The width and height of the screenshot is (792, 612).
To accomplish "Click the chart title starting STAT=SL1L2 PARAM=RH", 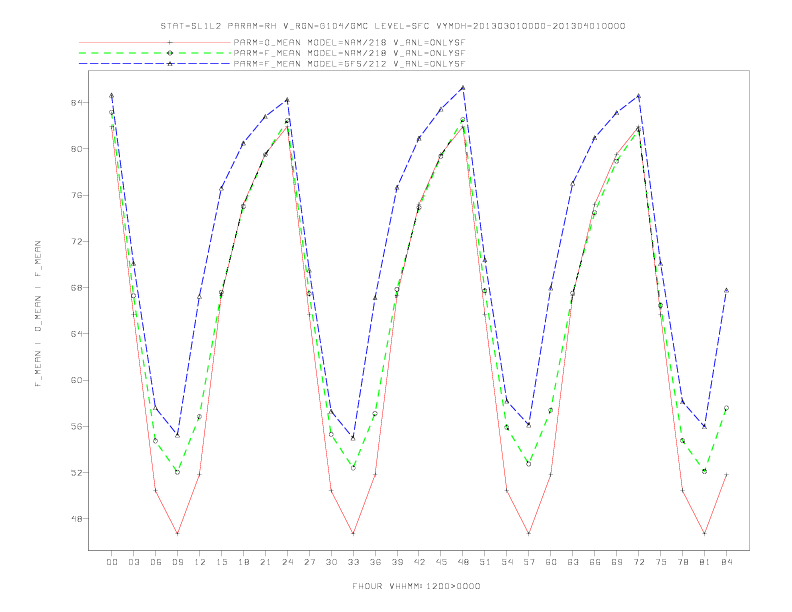I will [x=392, y=26].
